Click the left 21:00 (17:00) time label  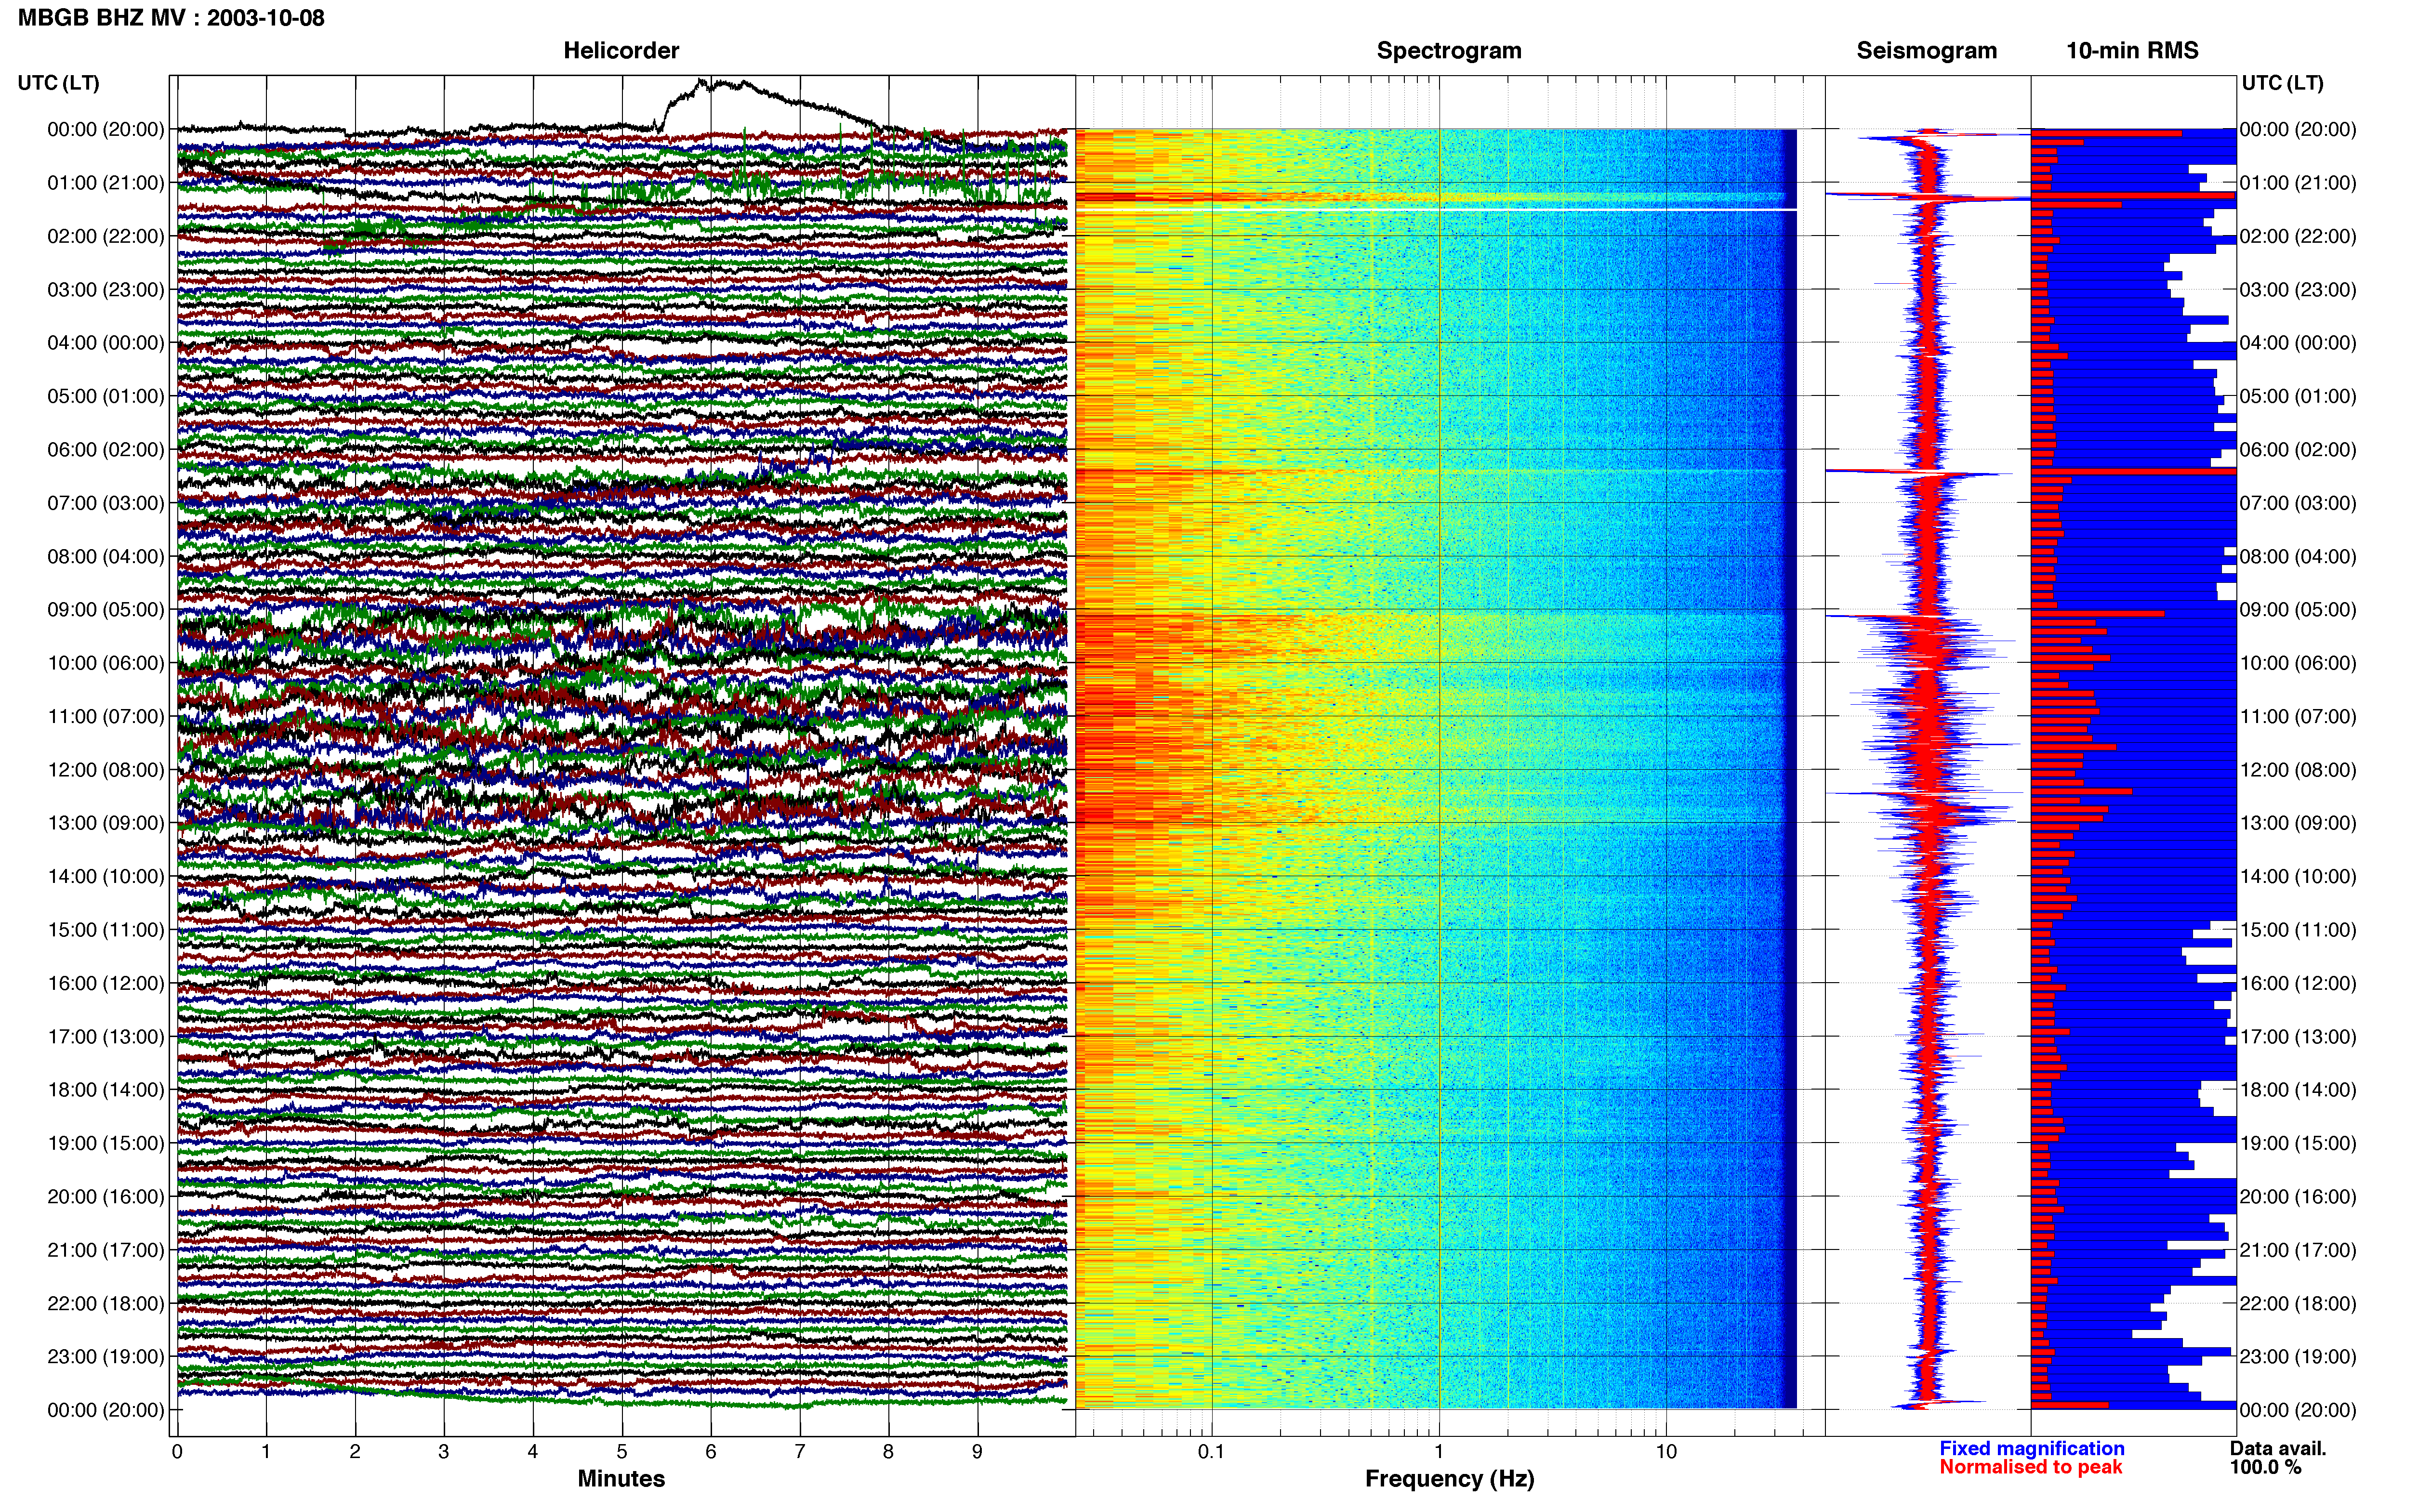point(106,1250)
